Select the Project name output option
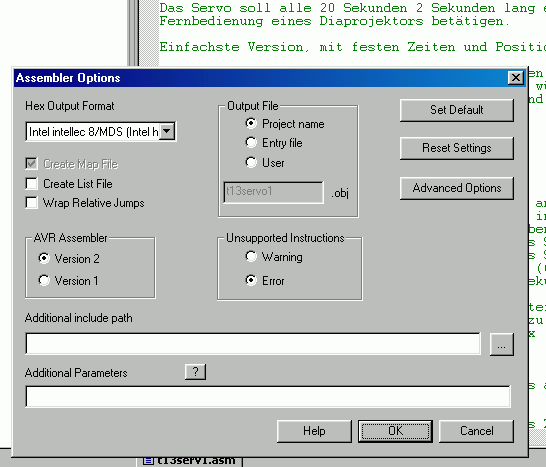The image size is (546, 467). coord(251,123)
